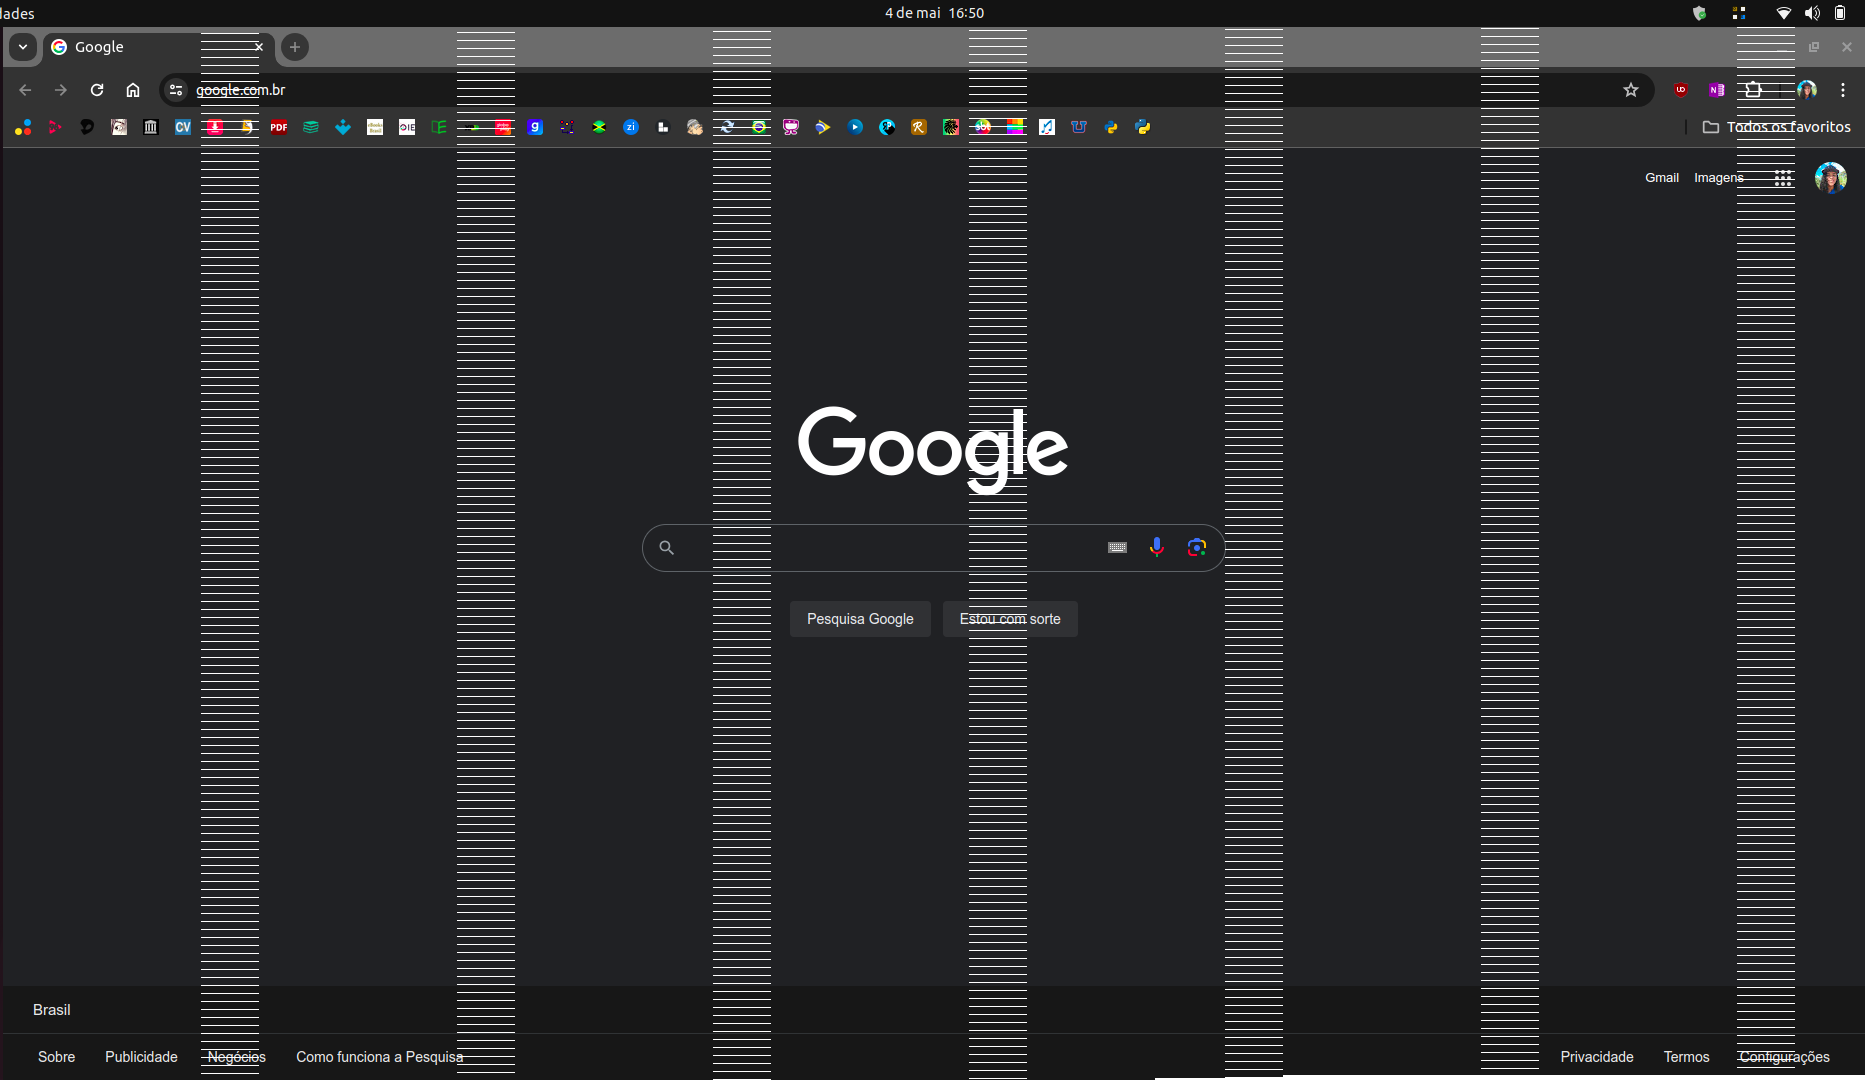This screenshot has height=1080, width=1865.
Task: Open Negócios footer link
Action: pos(237,1057)
